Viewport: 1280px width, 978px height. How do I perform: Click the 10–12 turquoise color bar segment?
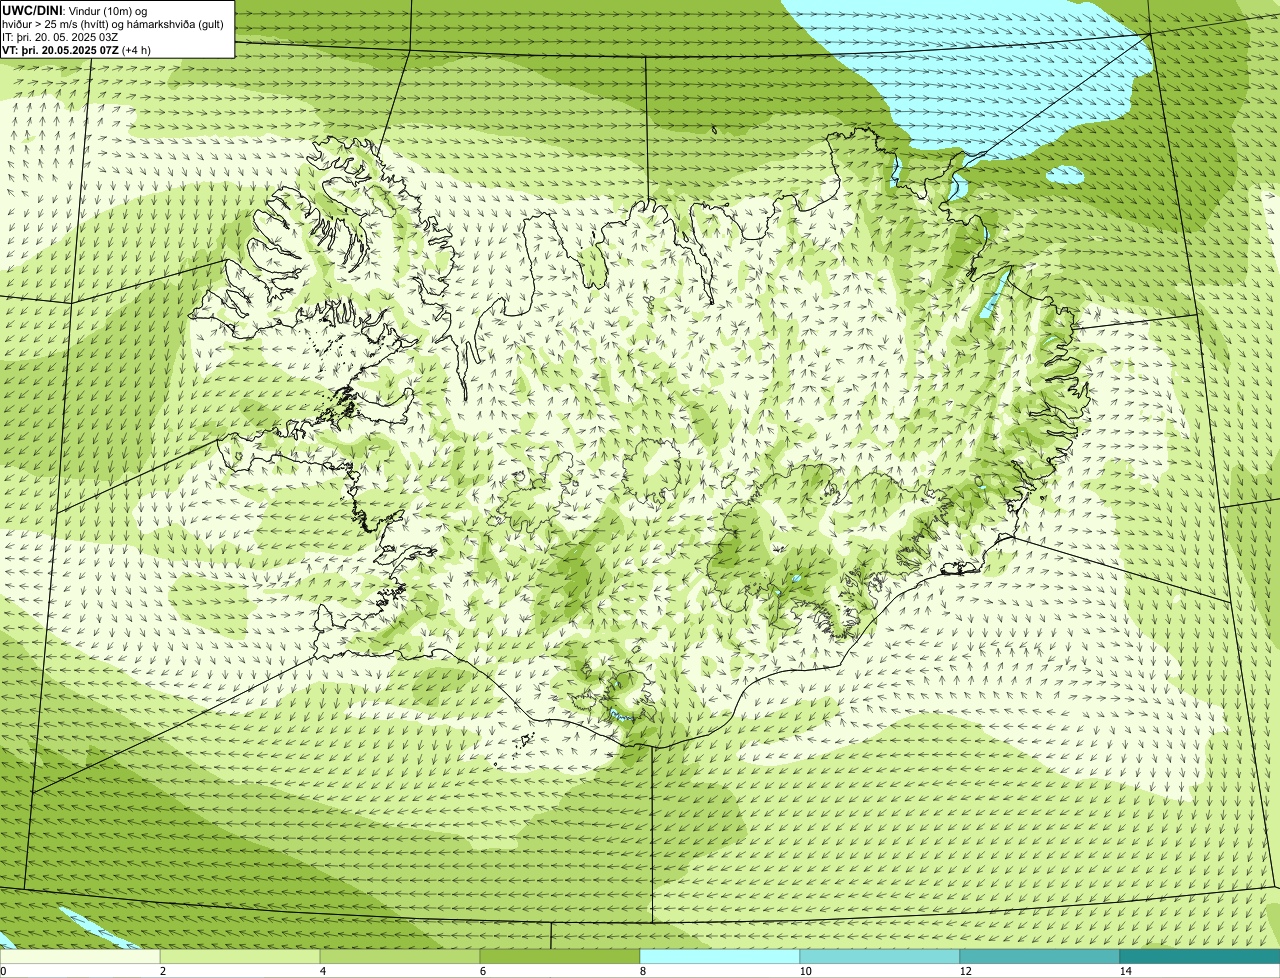pyautogui.click(x=880, y=956)
